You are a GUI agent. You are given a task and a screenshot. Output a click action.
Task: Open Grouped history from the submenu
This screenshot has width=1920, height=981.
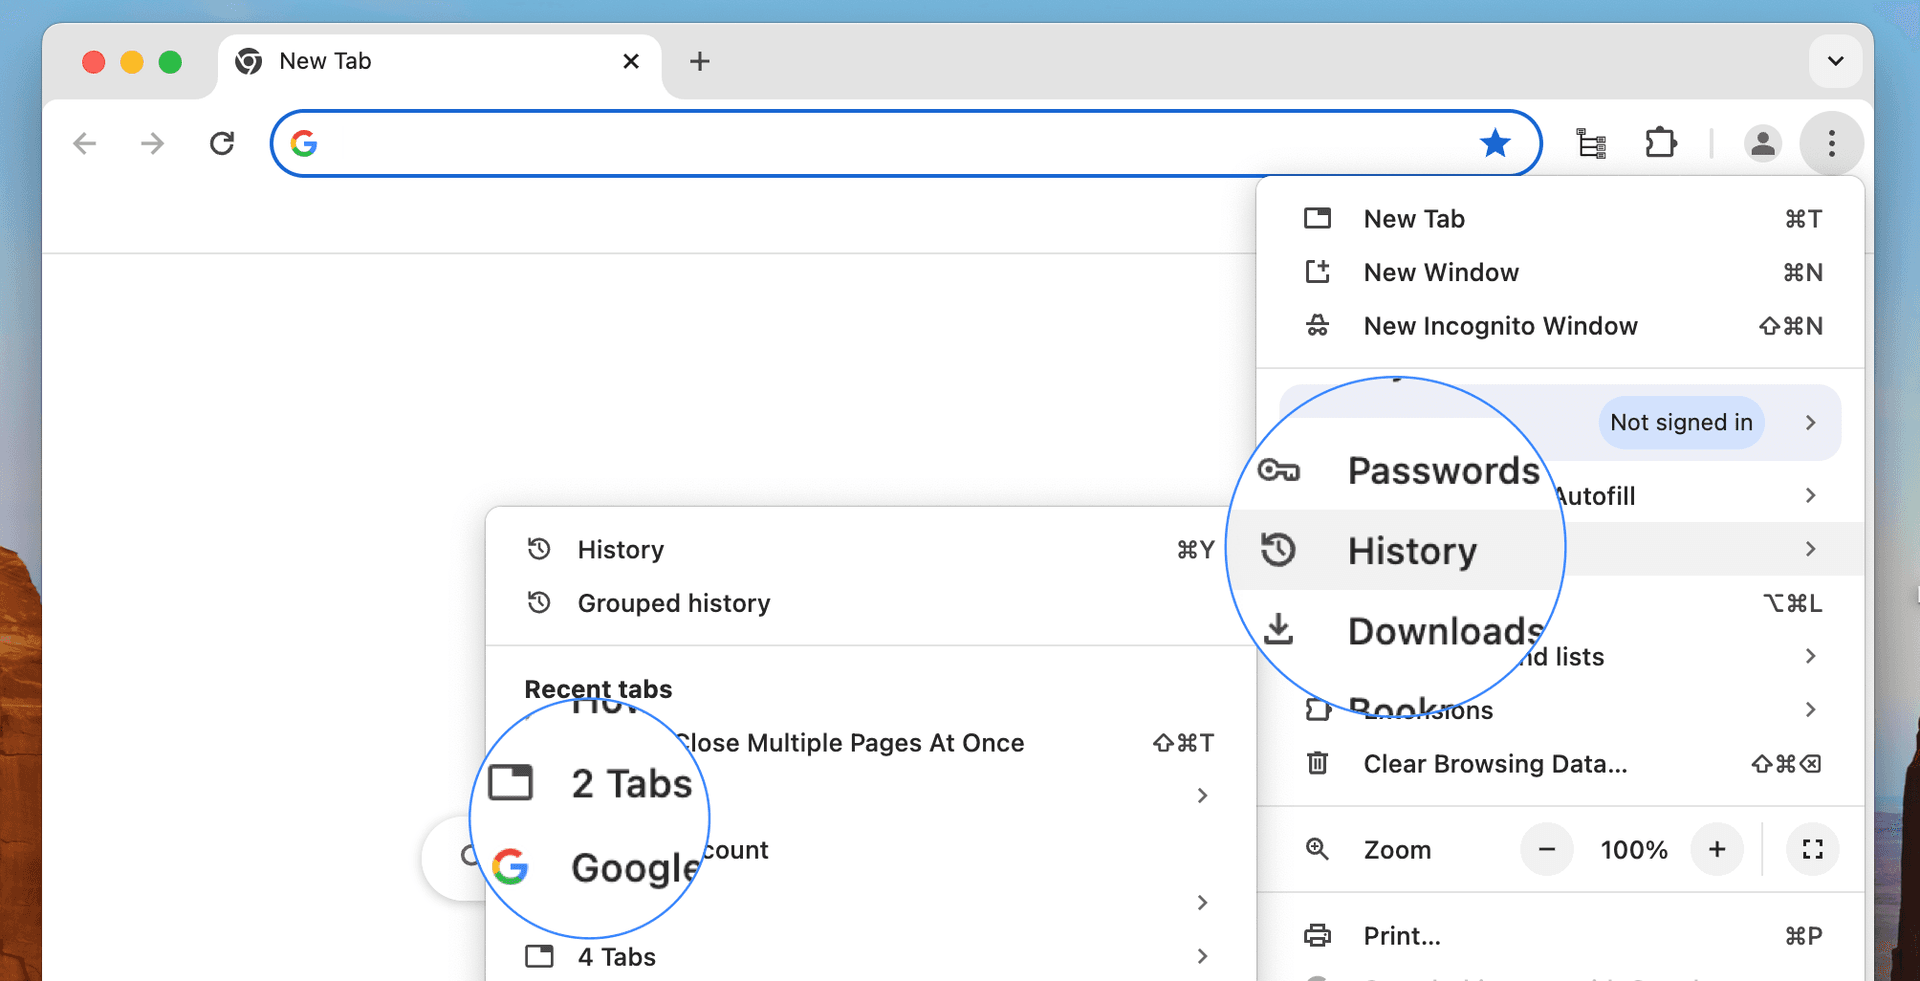(x=673, y=602)
